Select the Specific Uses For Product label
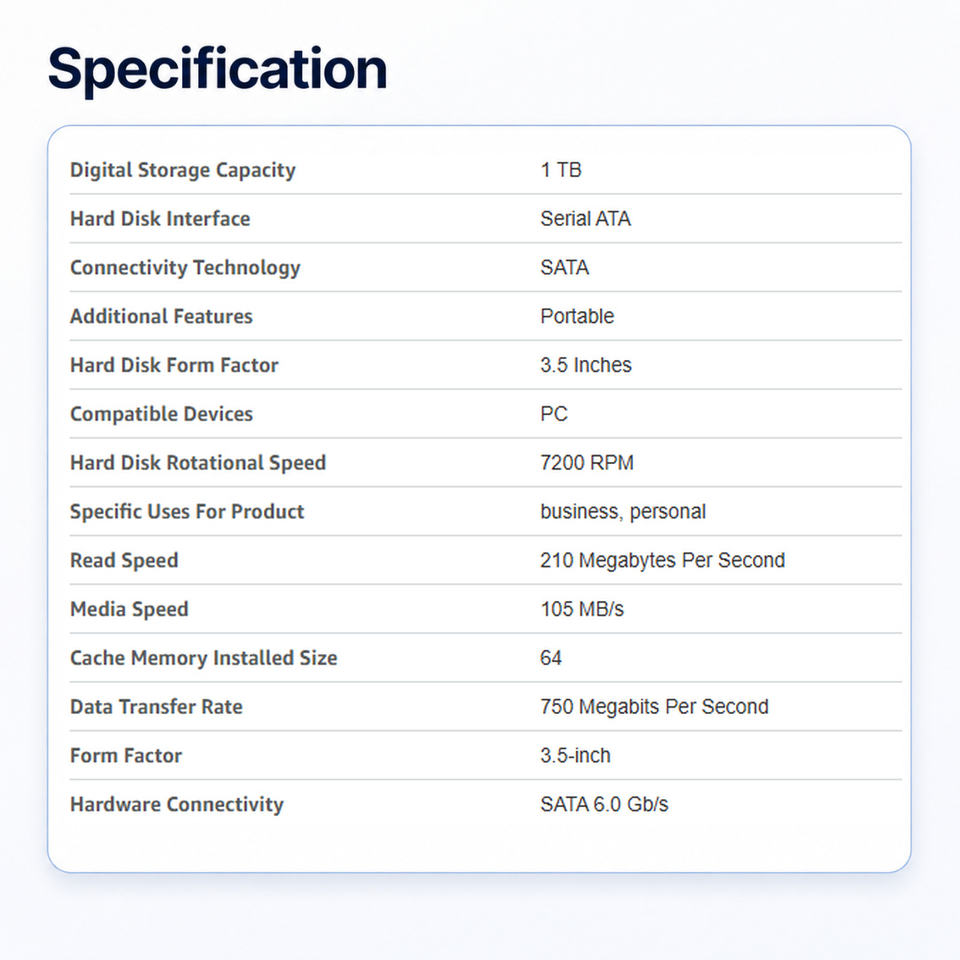Image resolution: width=960 pixels, height=960 pixels. click(x=187, y=512)
